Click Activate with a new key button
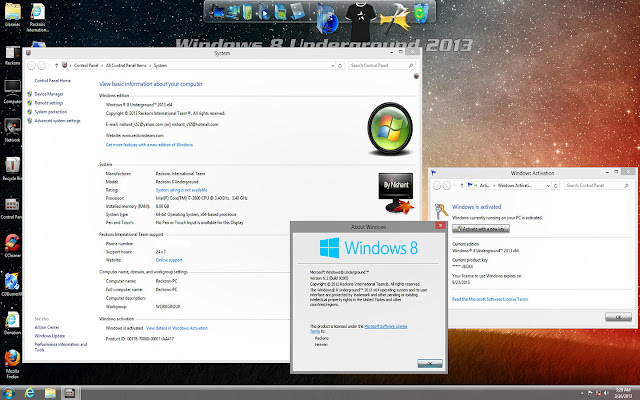 point(481,229)
